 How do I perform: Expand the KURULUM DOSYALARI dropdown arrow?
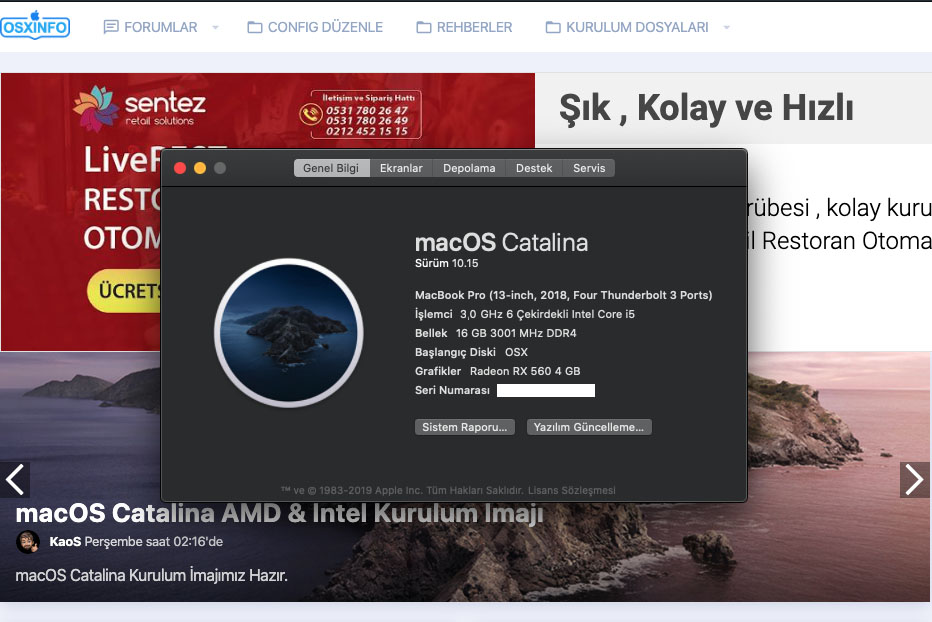pyautogui.click(x=726, y=27)
